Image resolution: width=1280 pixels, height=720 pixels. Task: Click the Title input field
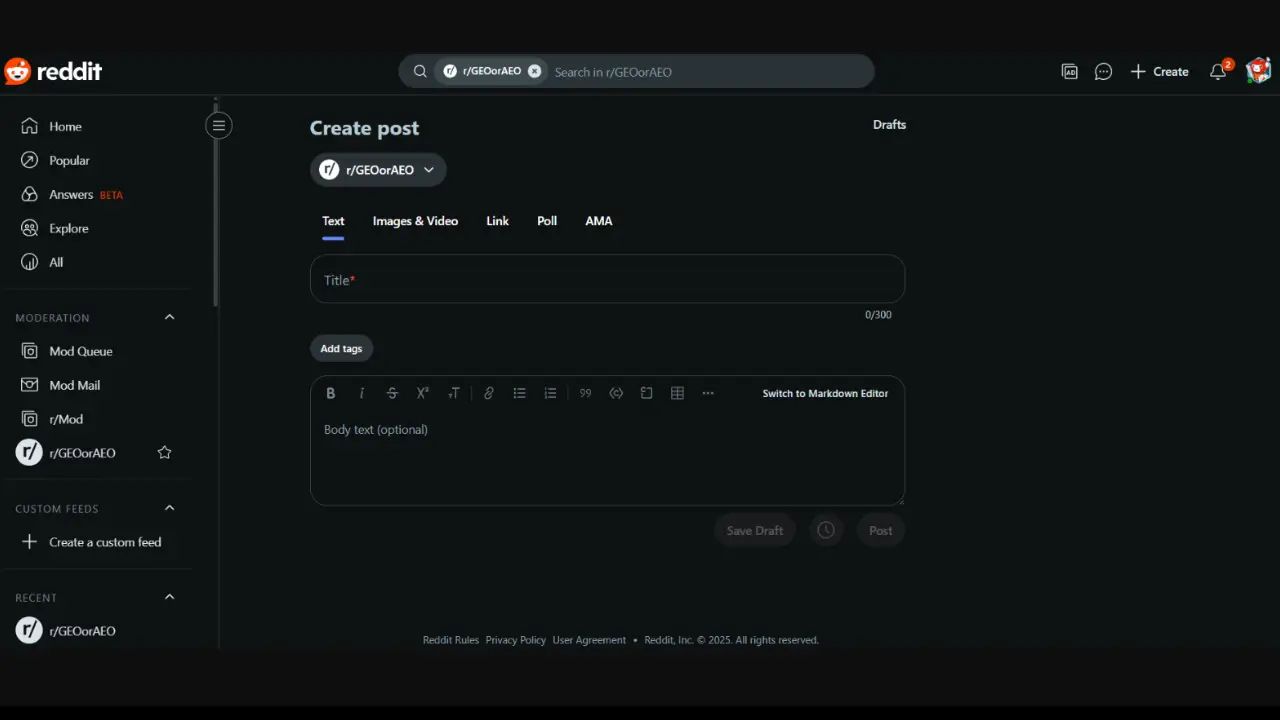pyautogui.click(x=607, y=280)
